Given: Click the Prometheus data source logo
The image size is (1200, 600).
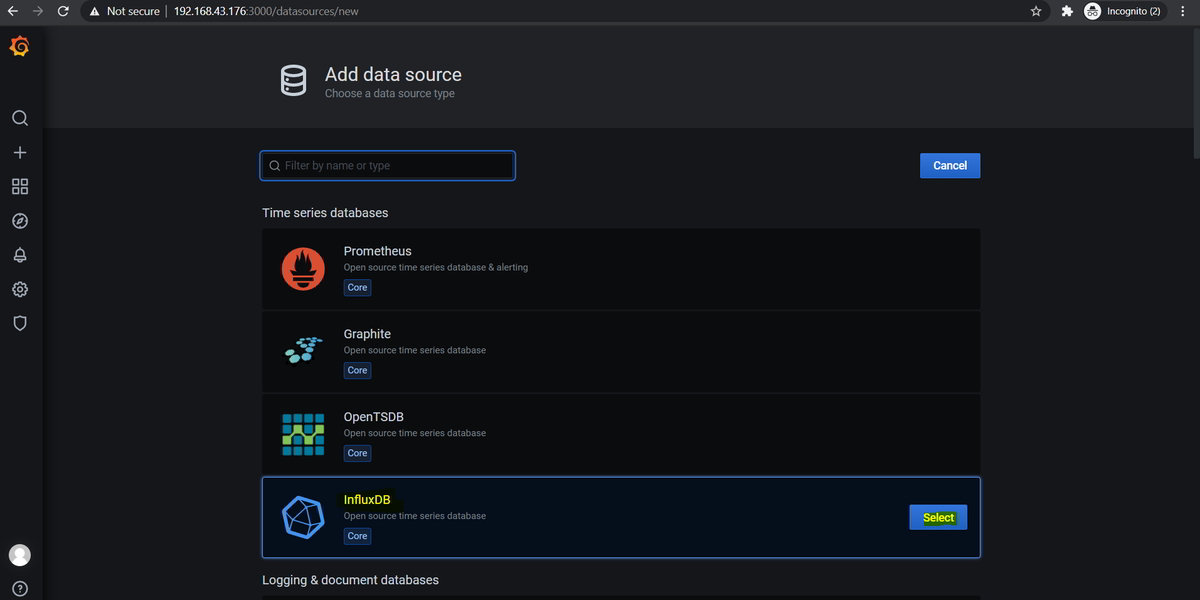Looking at the screenshot, I should (302, 268).
